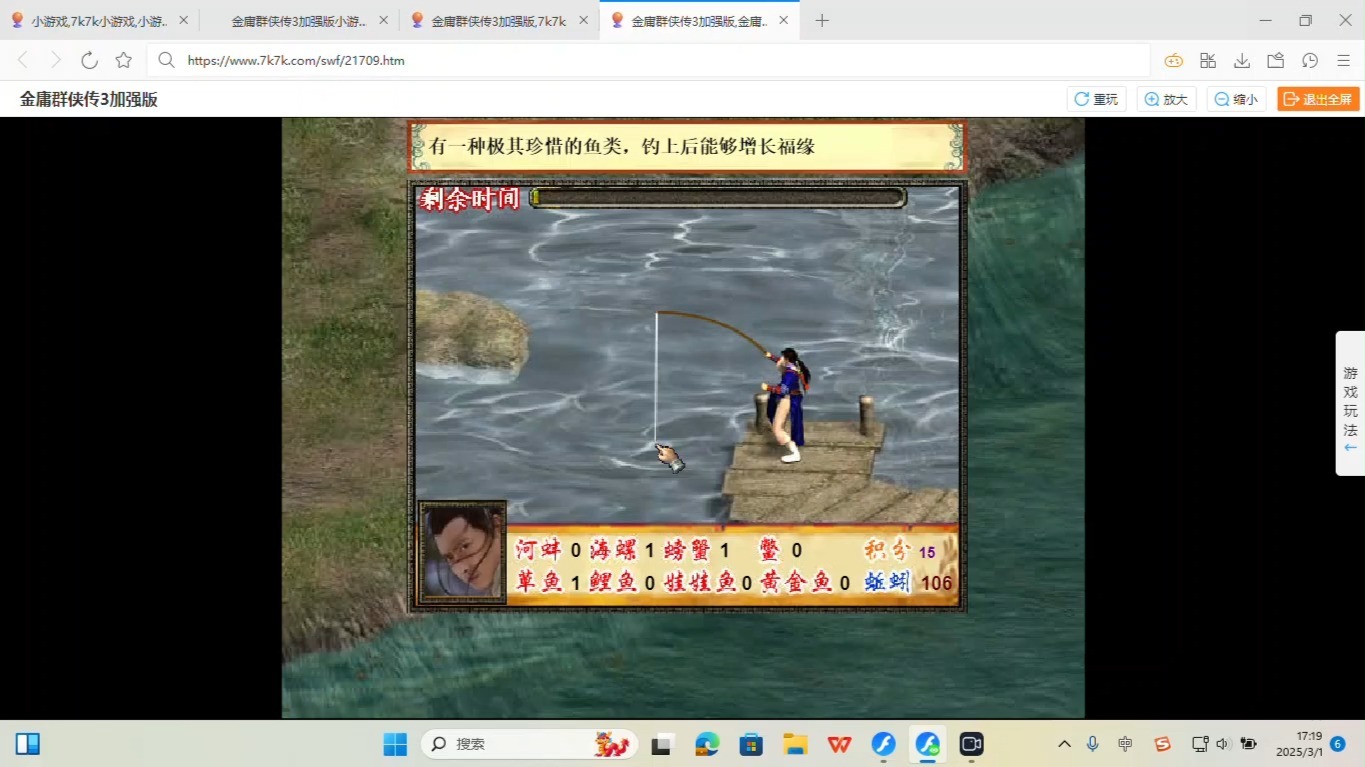This screenshot has height=767, width=1365.
Task: Close the third tab 金庸群侠传3加强版,7k7k
Action: coord(583,20)
